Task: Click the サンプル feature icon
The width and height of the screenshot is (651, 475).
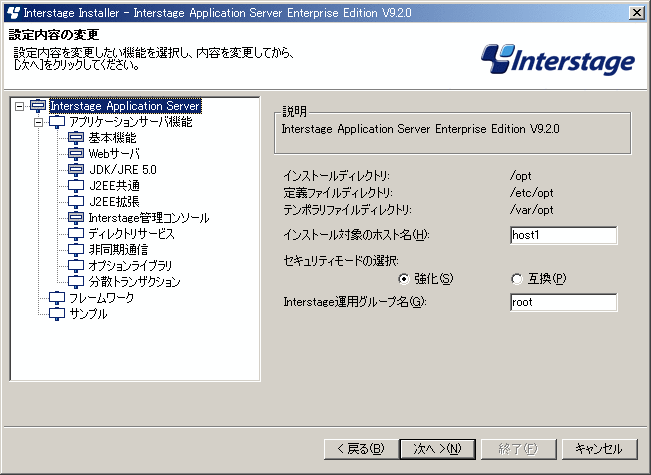Action: 57,314
